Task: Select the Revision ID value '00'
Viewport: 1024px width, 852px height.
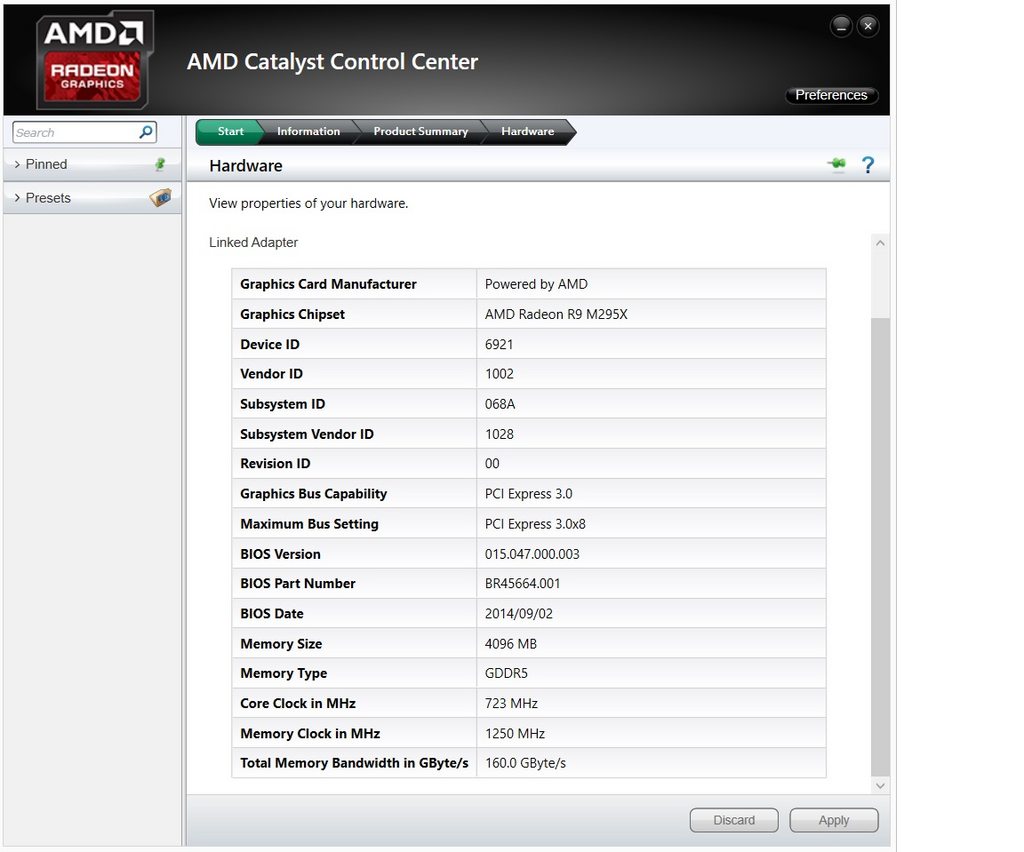Action: tap(492, 464)
